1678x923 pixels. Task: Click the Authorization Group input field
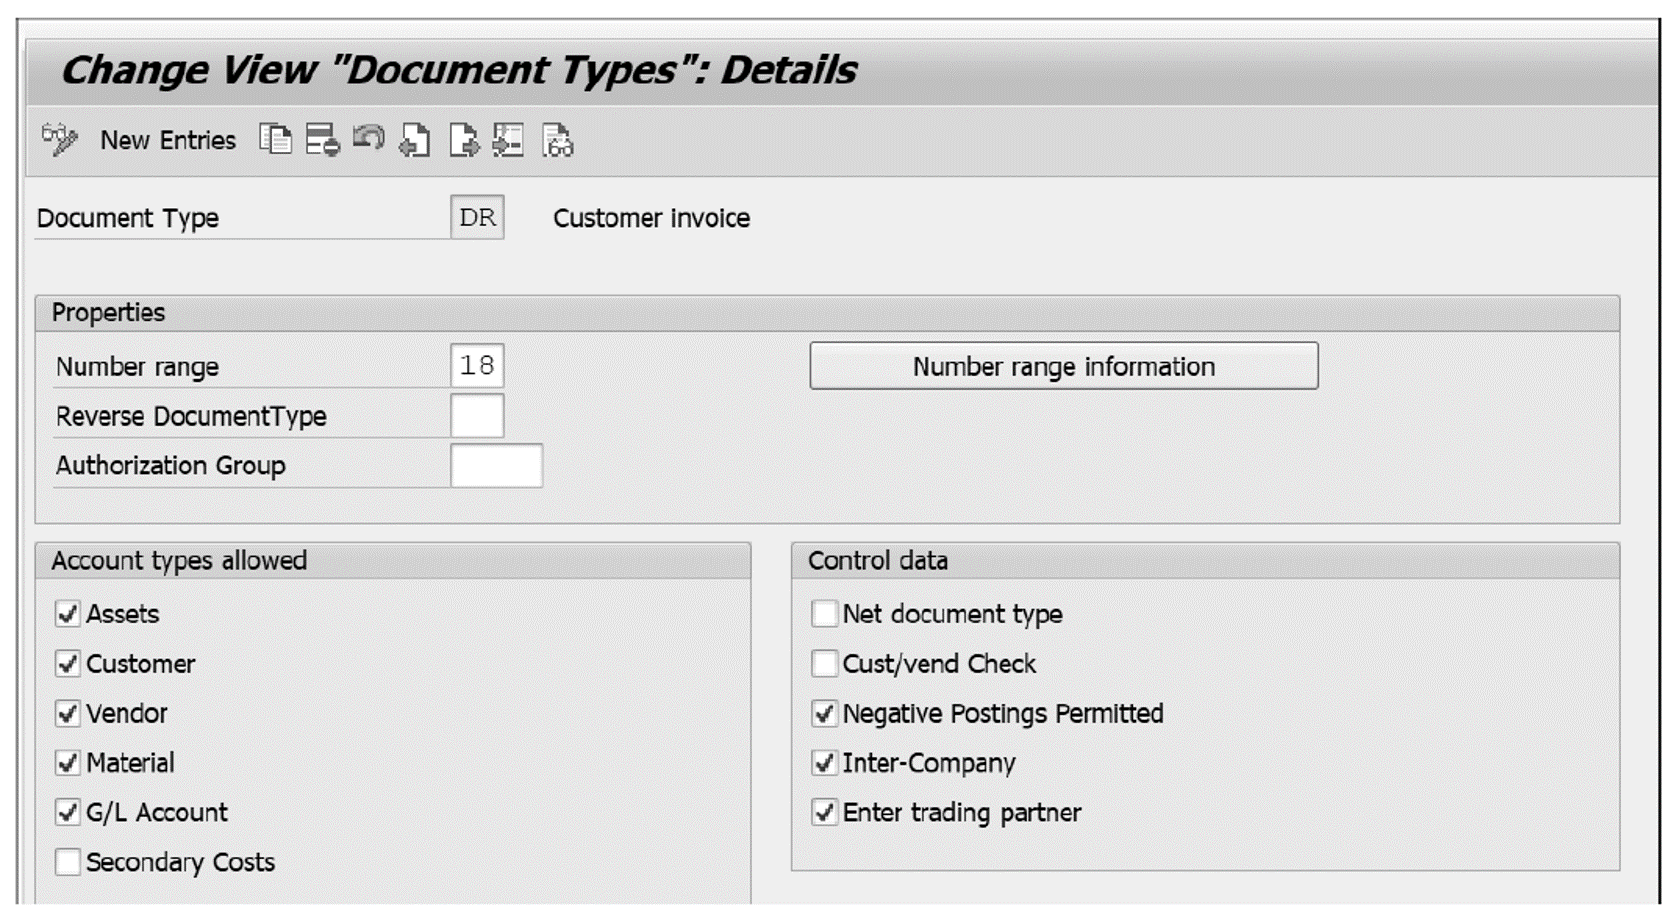click(x=498, y=464)
